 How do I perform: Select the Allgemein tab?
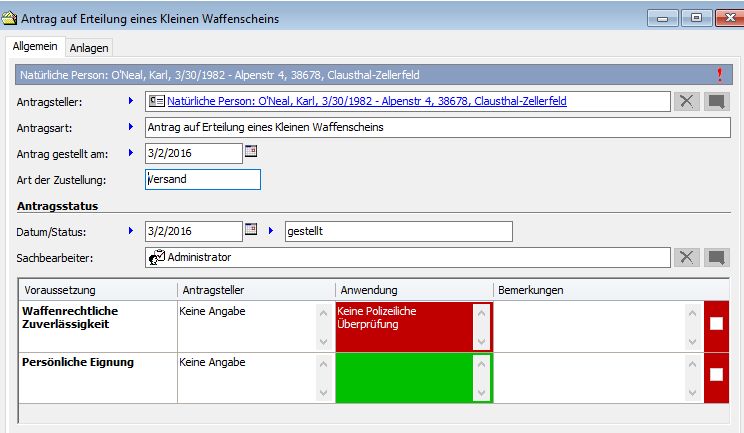pos(35,46)
